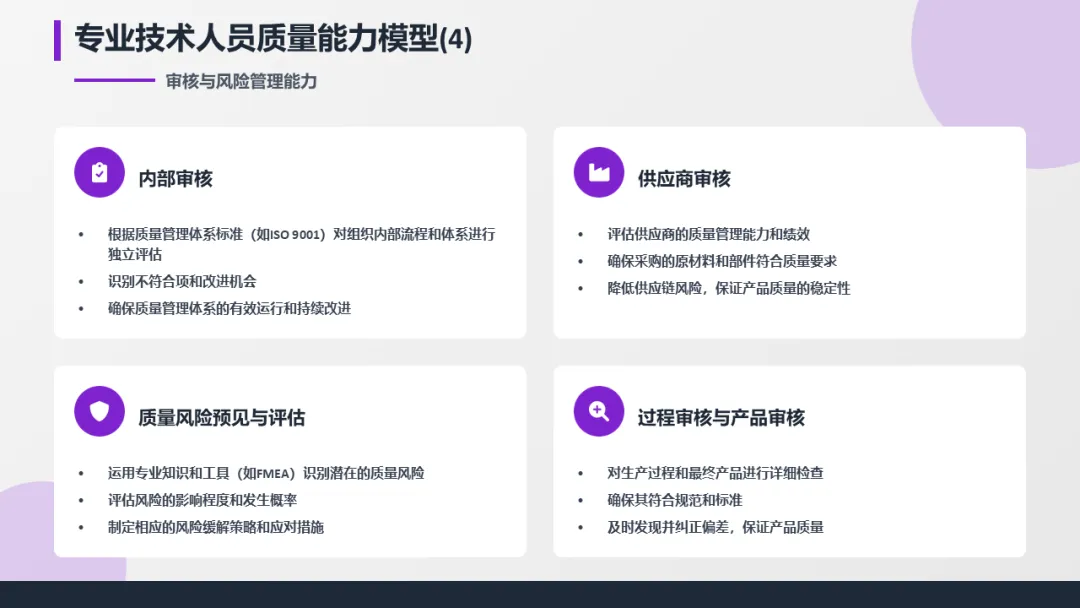Click the bullet mentioning FMEA tools
This screenshot has width=1080, height=608.
(266, 473)
